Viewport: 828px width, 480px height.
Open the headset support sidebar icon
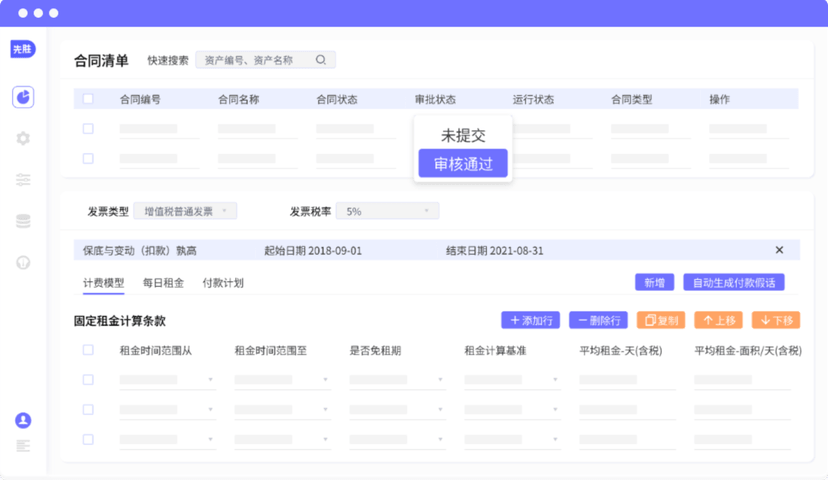(23, 262)
